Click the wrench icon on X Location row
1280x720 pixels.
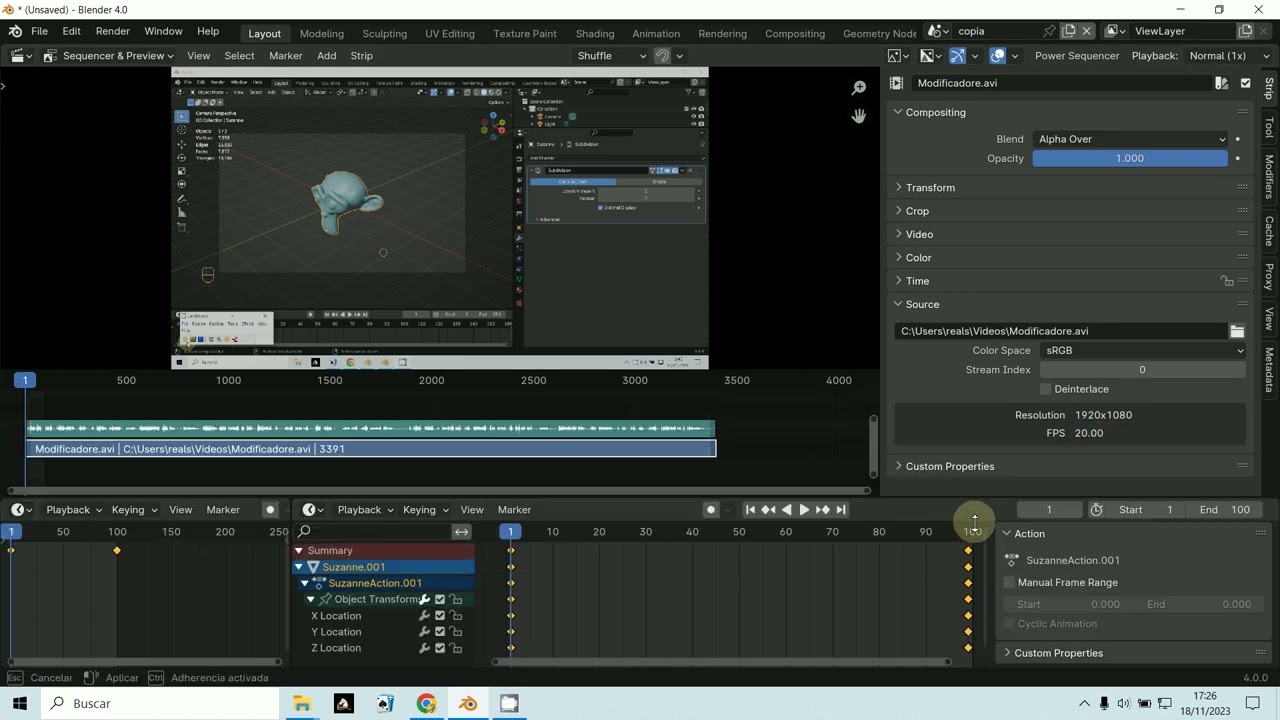coord(424,616)
